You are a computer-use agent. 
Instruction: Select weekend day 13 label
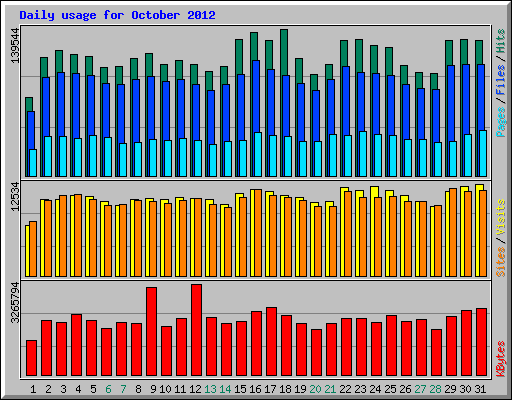(x=210, y=389)
